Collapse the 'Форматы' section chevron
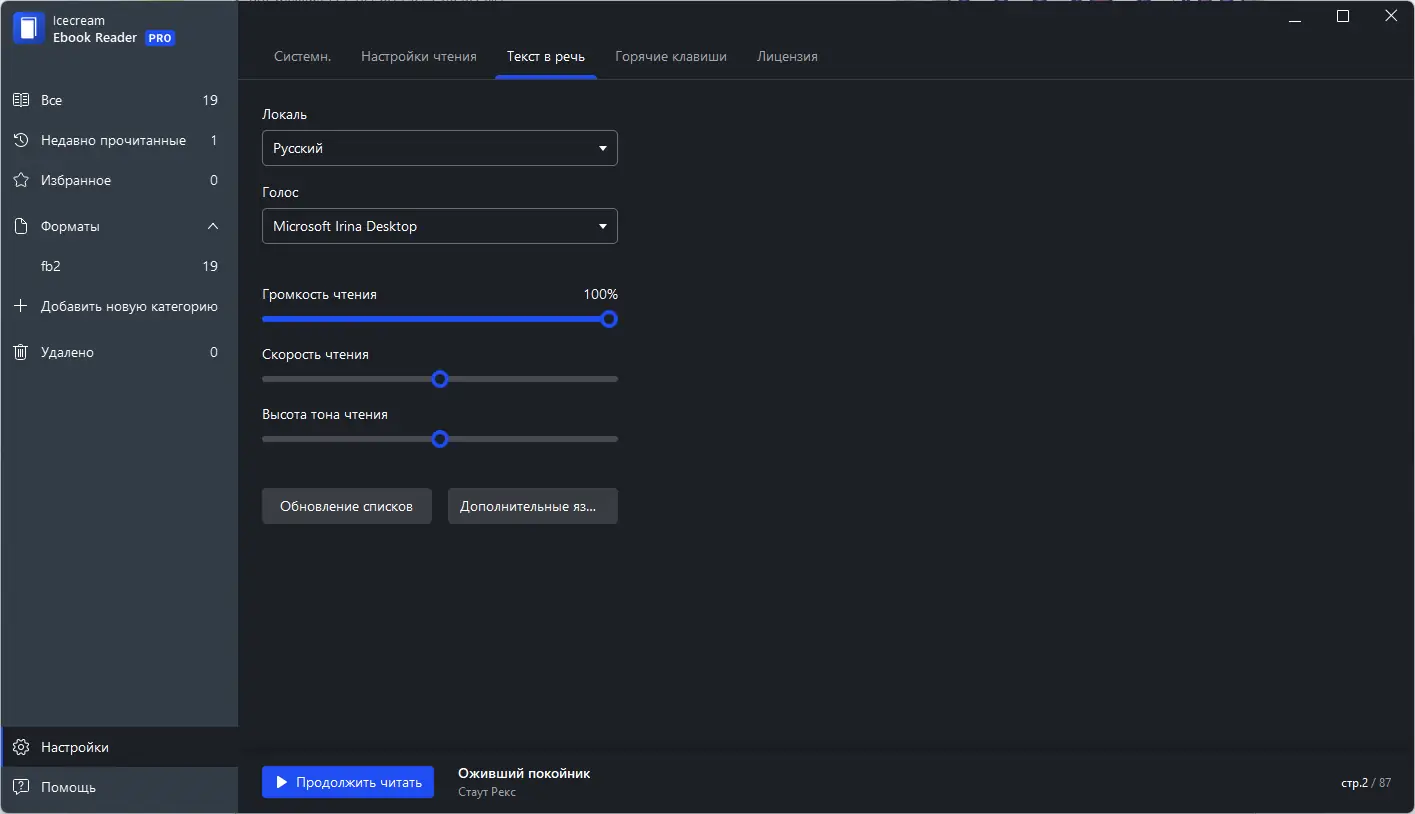Viewport: 1415px width, 814px height. click(x=213, y=227)
